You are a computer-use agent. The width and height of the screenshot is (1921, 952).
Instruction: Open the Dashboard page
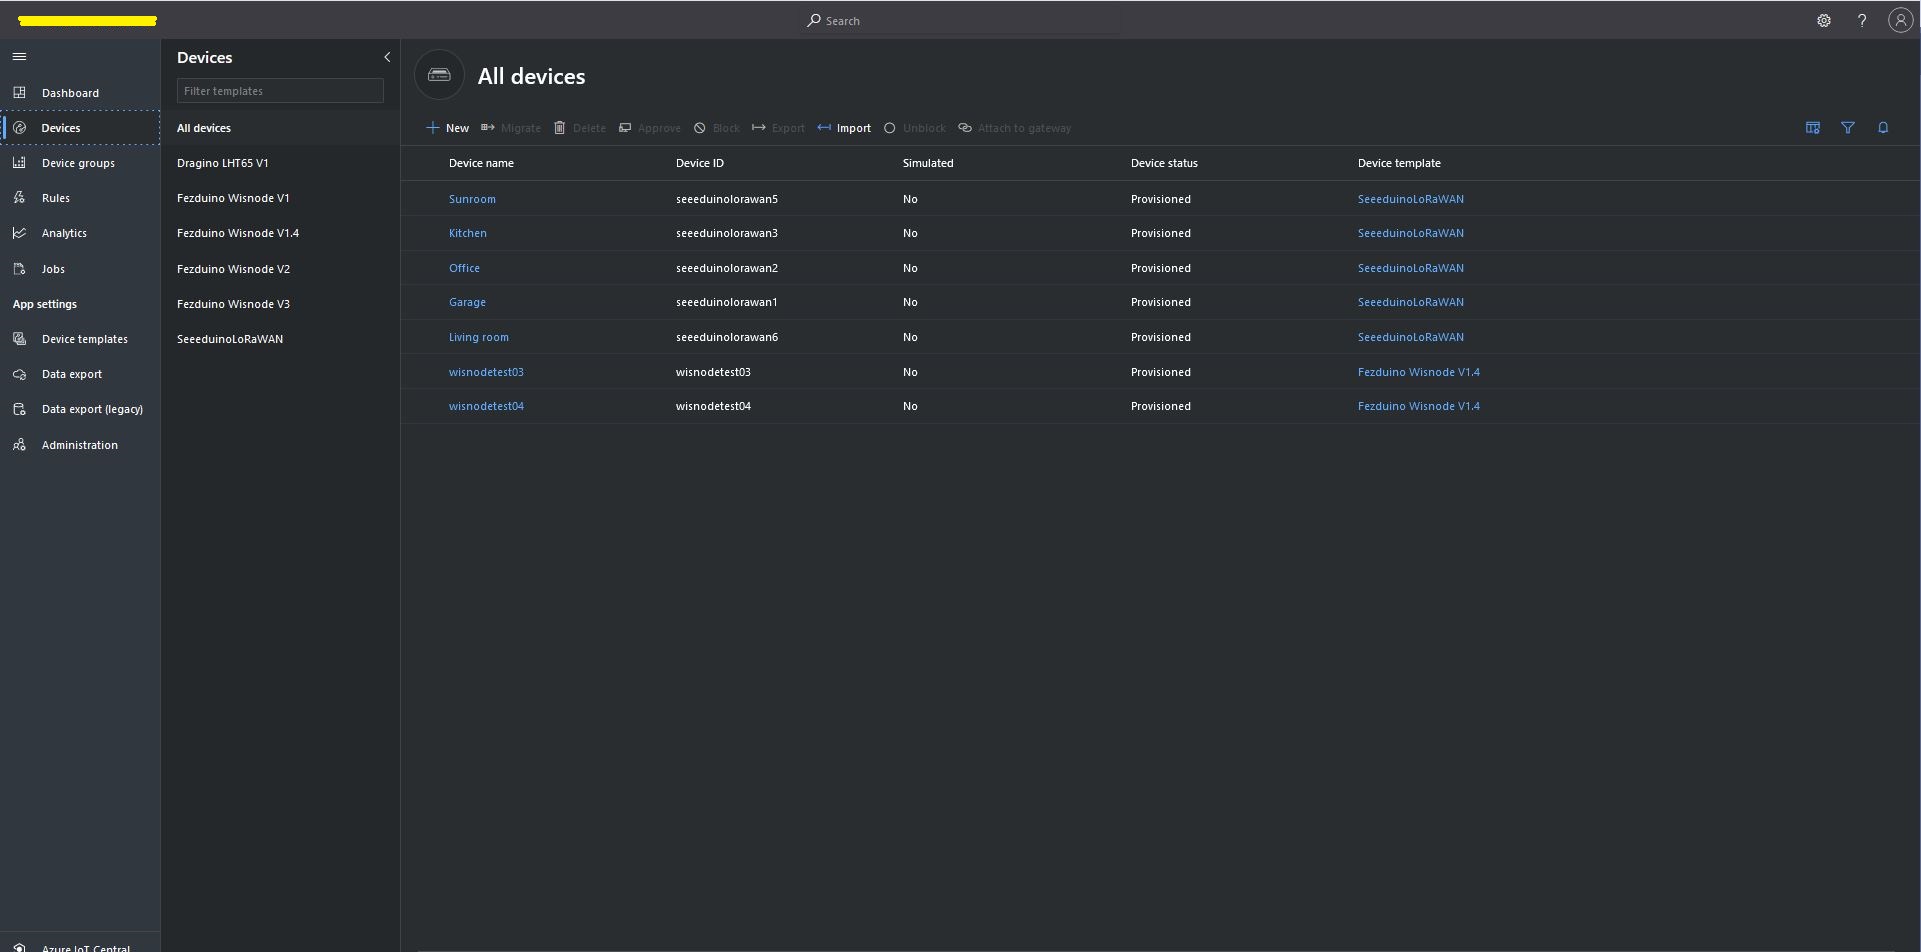pos(70,93)
